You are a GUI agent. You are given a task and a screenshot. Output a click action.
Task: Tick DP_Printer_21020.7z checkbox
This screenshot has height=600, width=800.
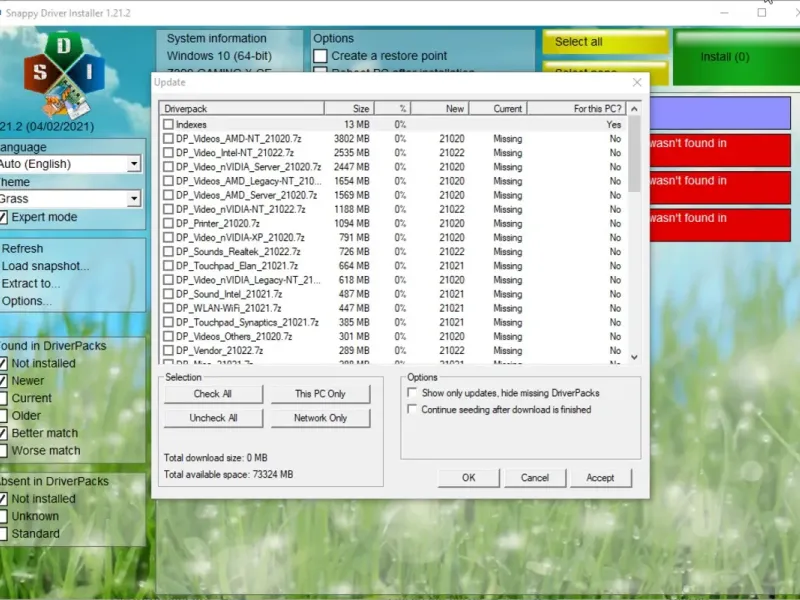[x=168, y=223]
